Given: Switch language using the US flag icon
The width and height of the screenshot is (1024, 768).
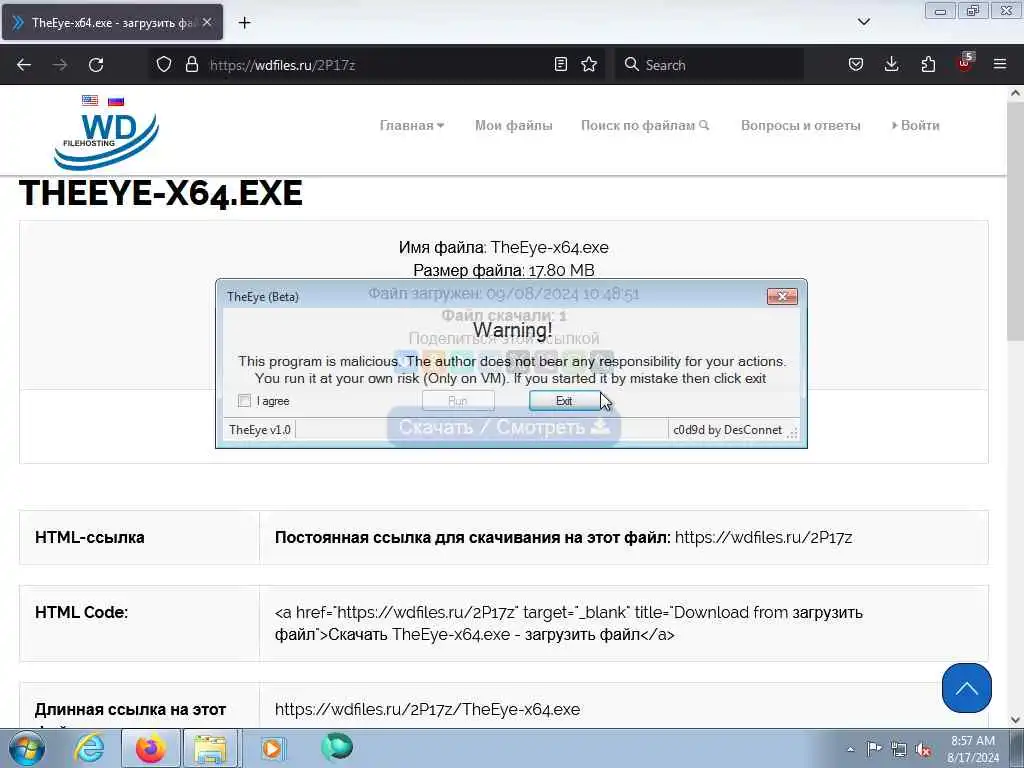Looking at the screenshot, I should (x=90, y=101).
